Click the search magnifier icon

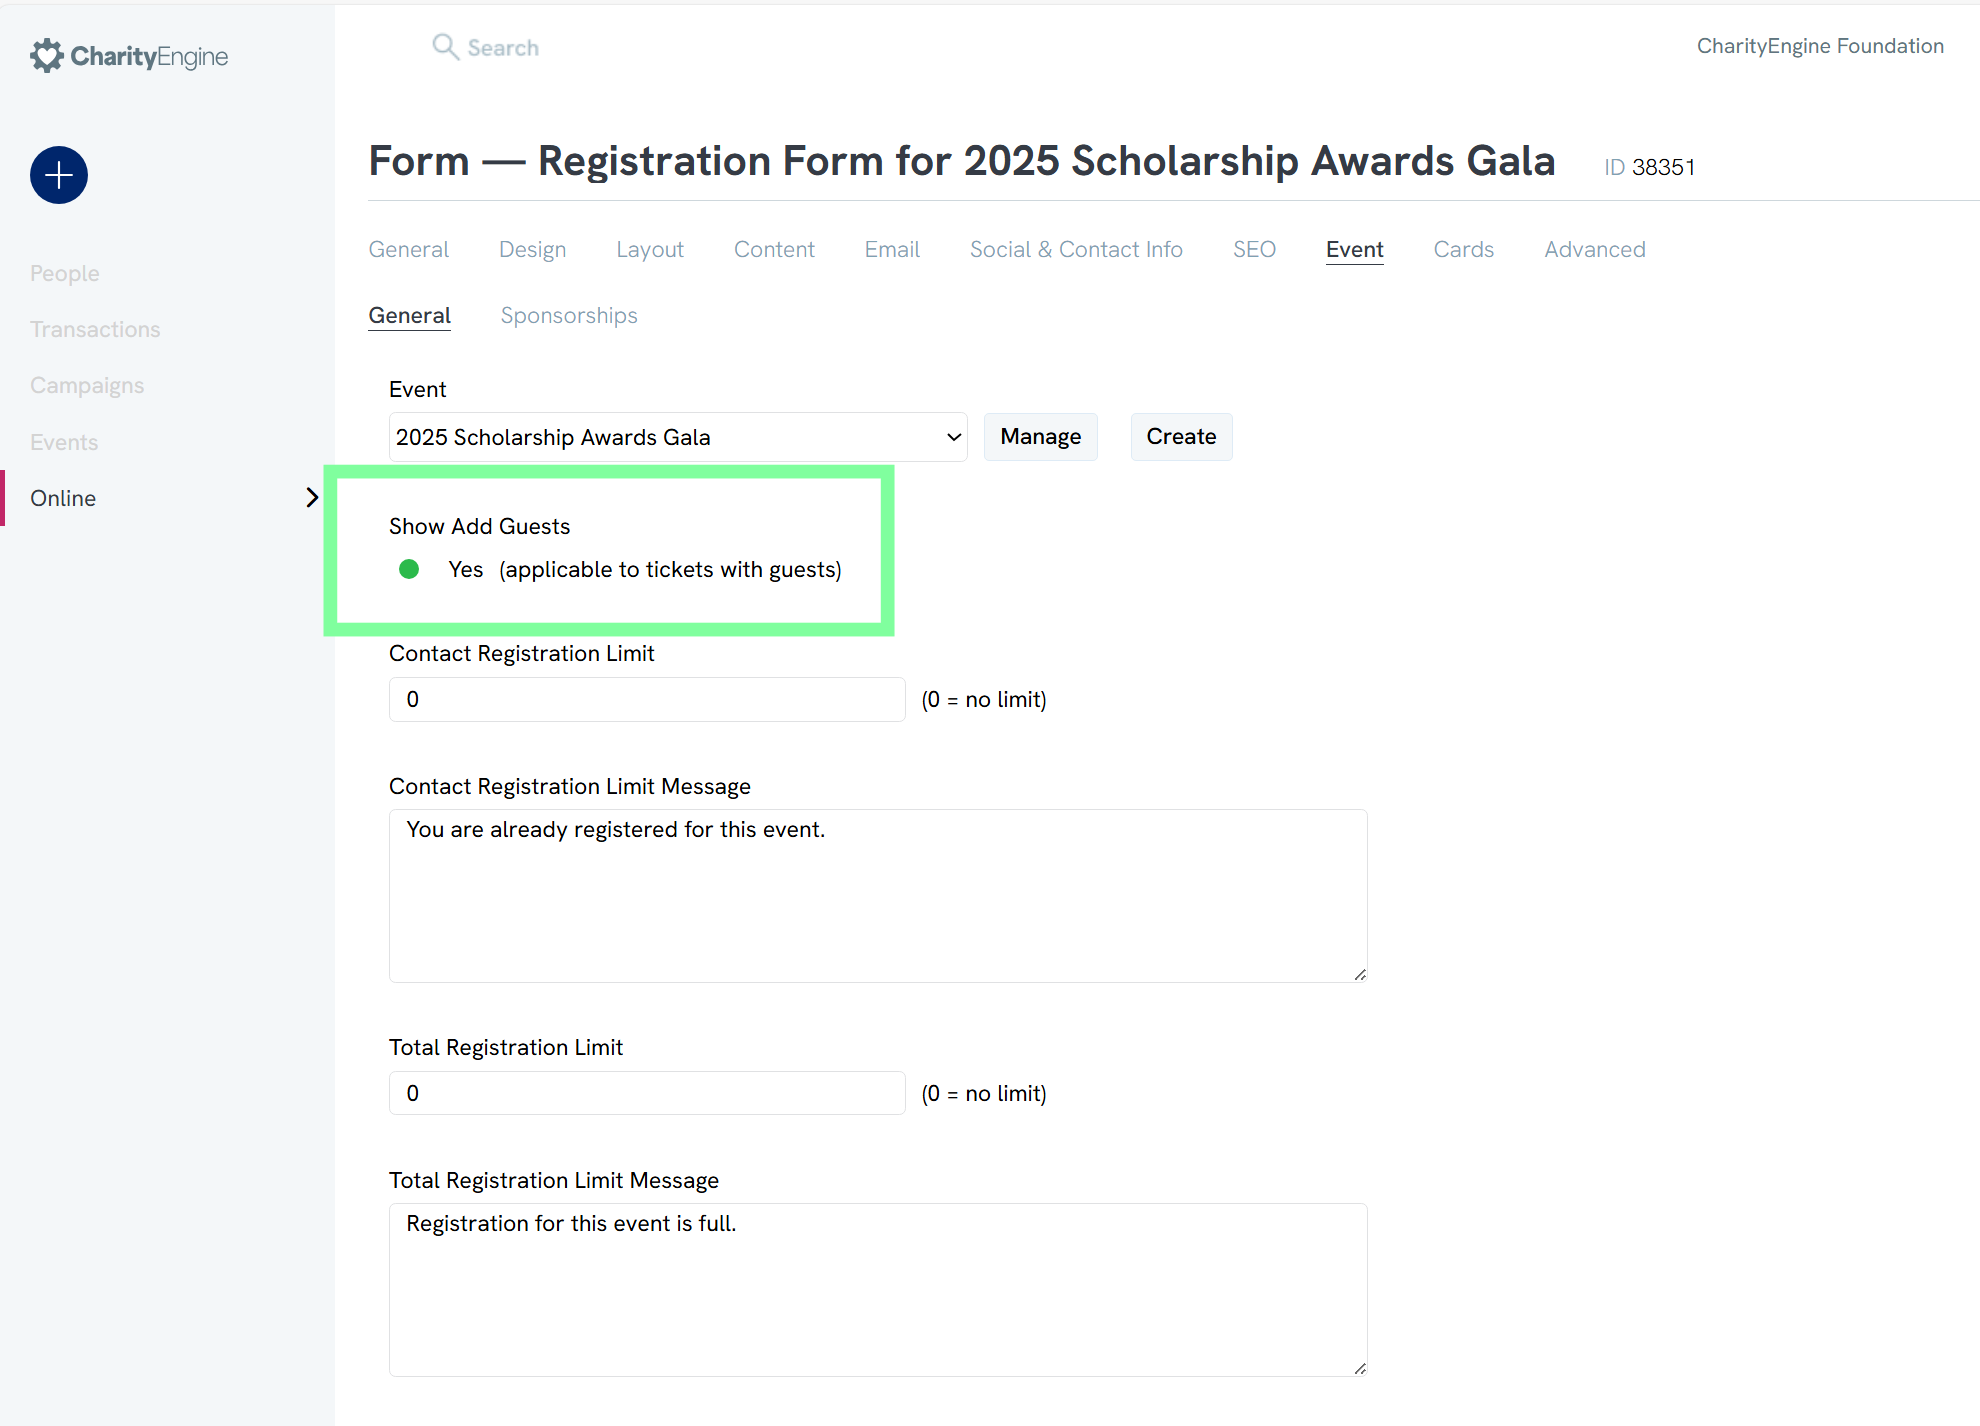[x=445, y=47]
